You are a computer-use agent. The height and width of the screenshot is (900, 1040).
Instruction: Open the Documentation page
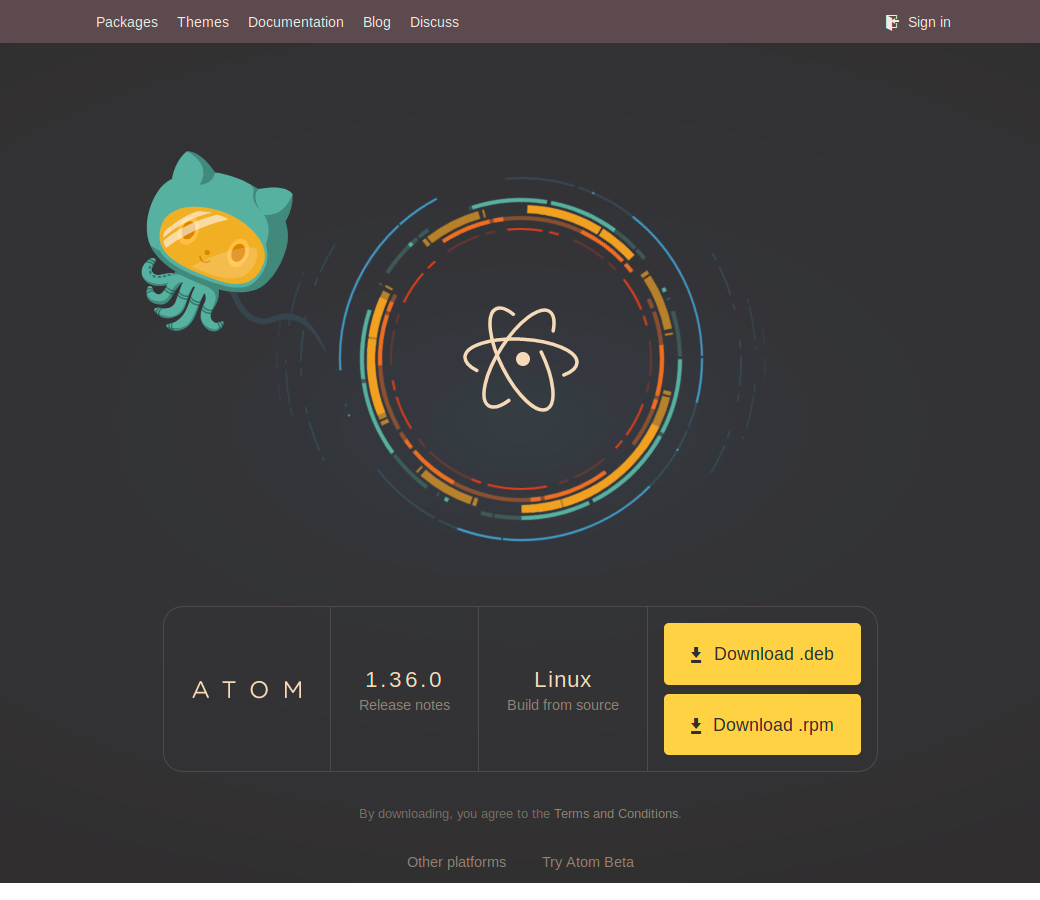pyautogui.click(x=296, y=21)
